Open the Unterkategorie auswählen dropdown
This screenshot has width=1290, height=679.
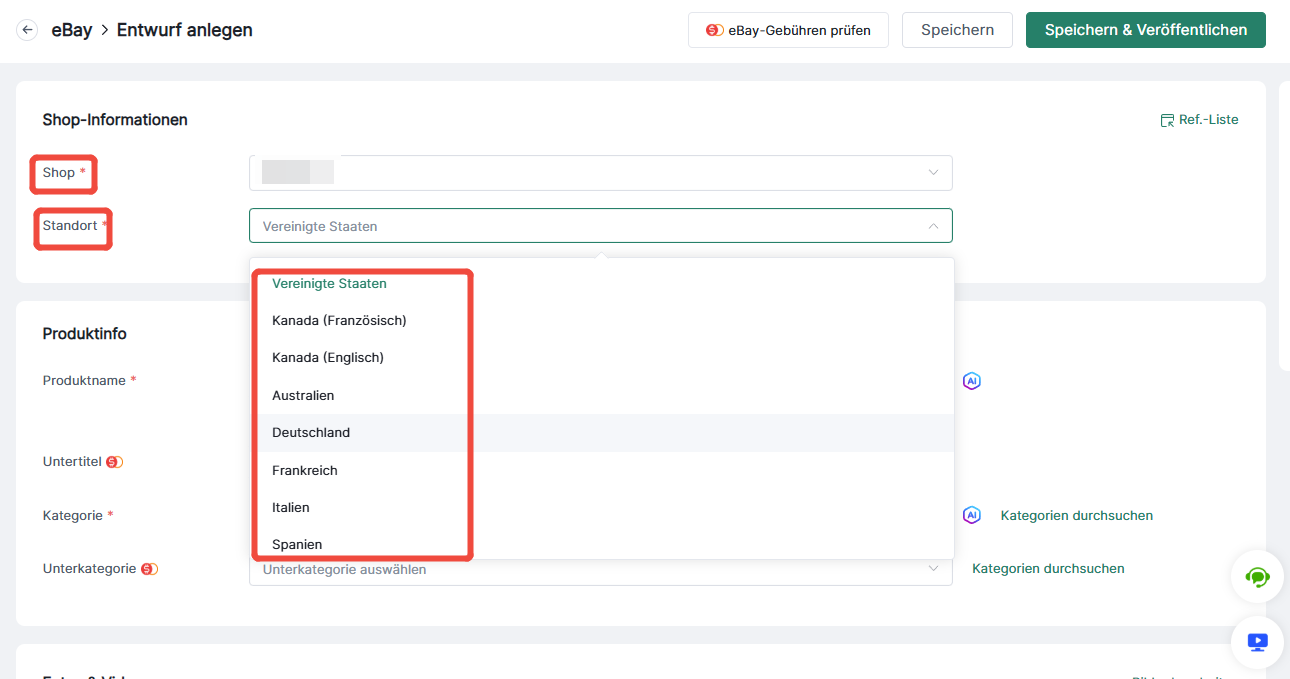pos(600,569)
